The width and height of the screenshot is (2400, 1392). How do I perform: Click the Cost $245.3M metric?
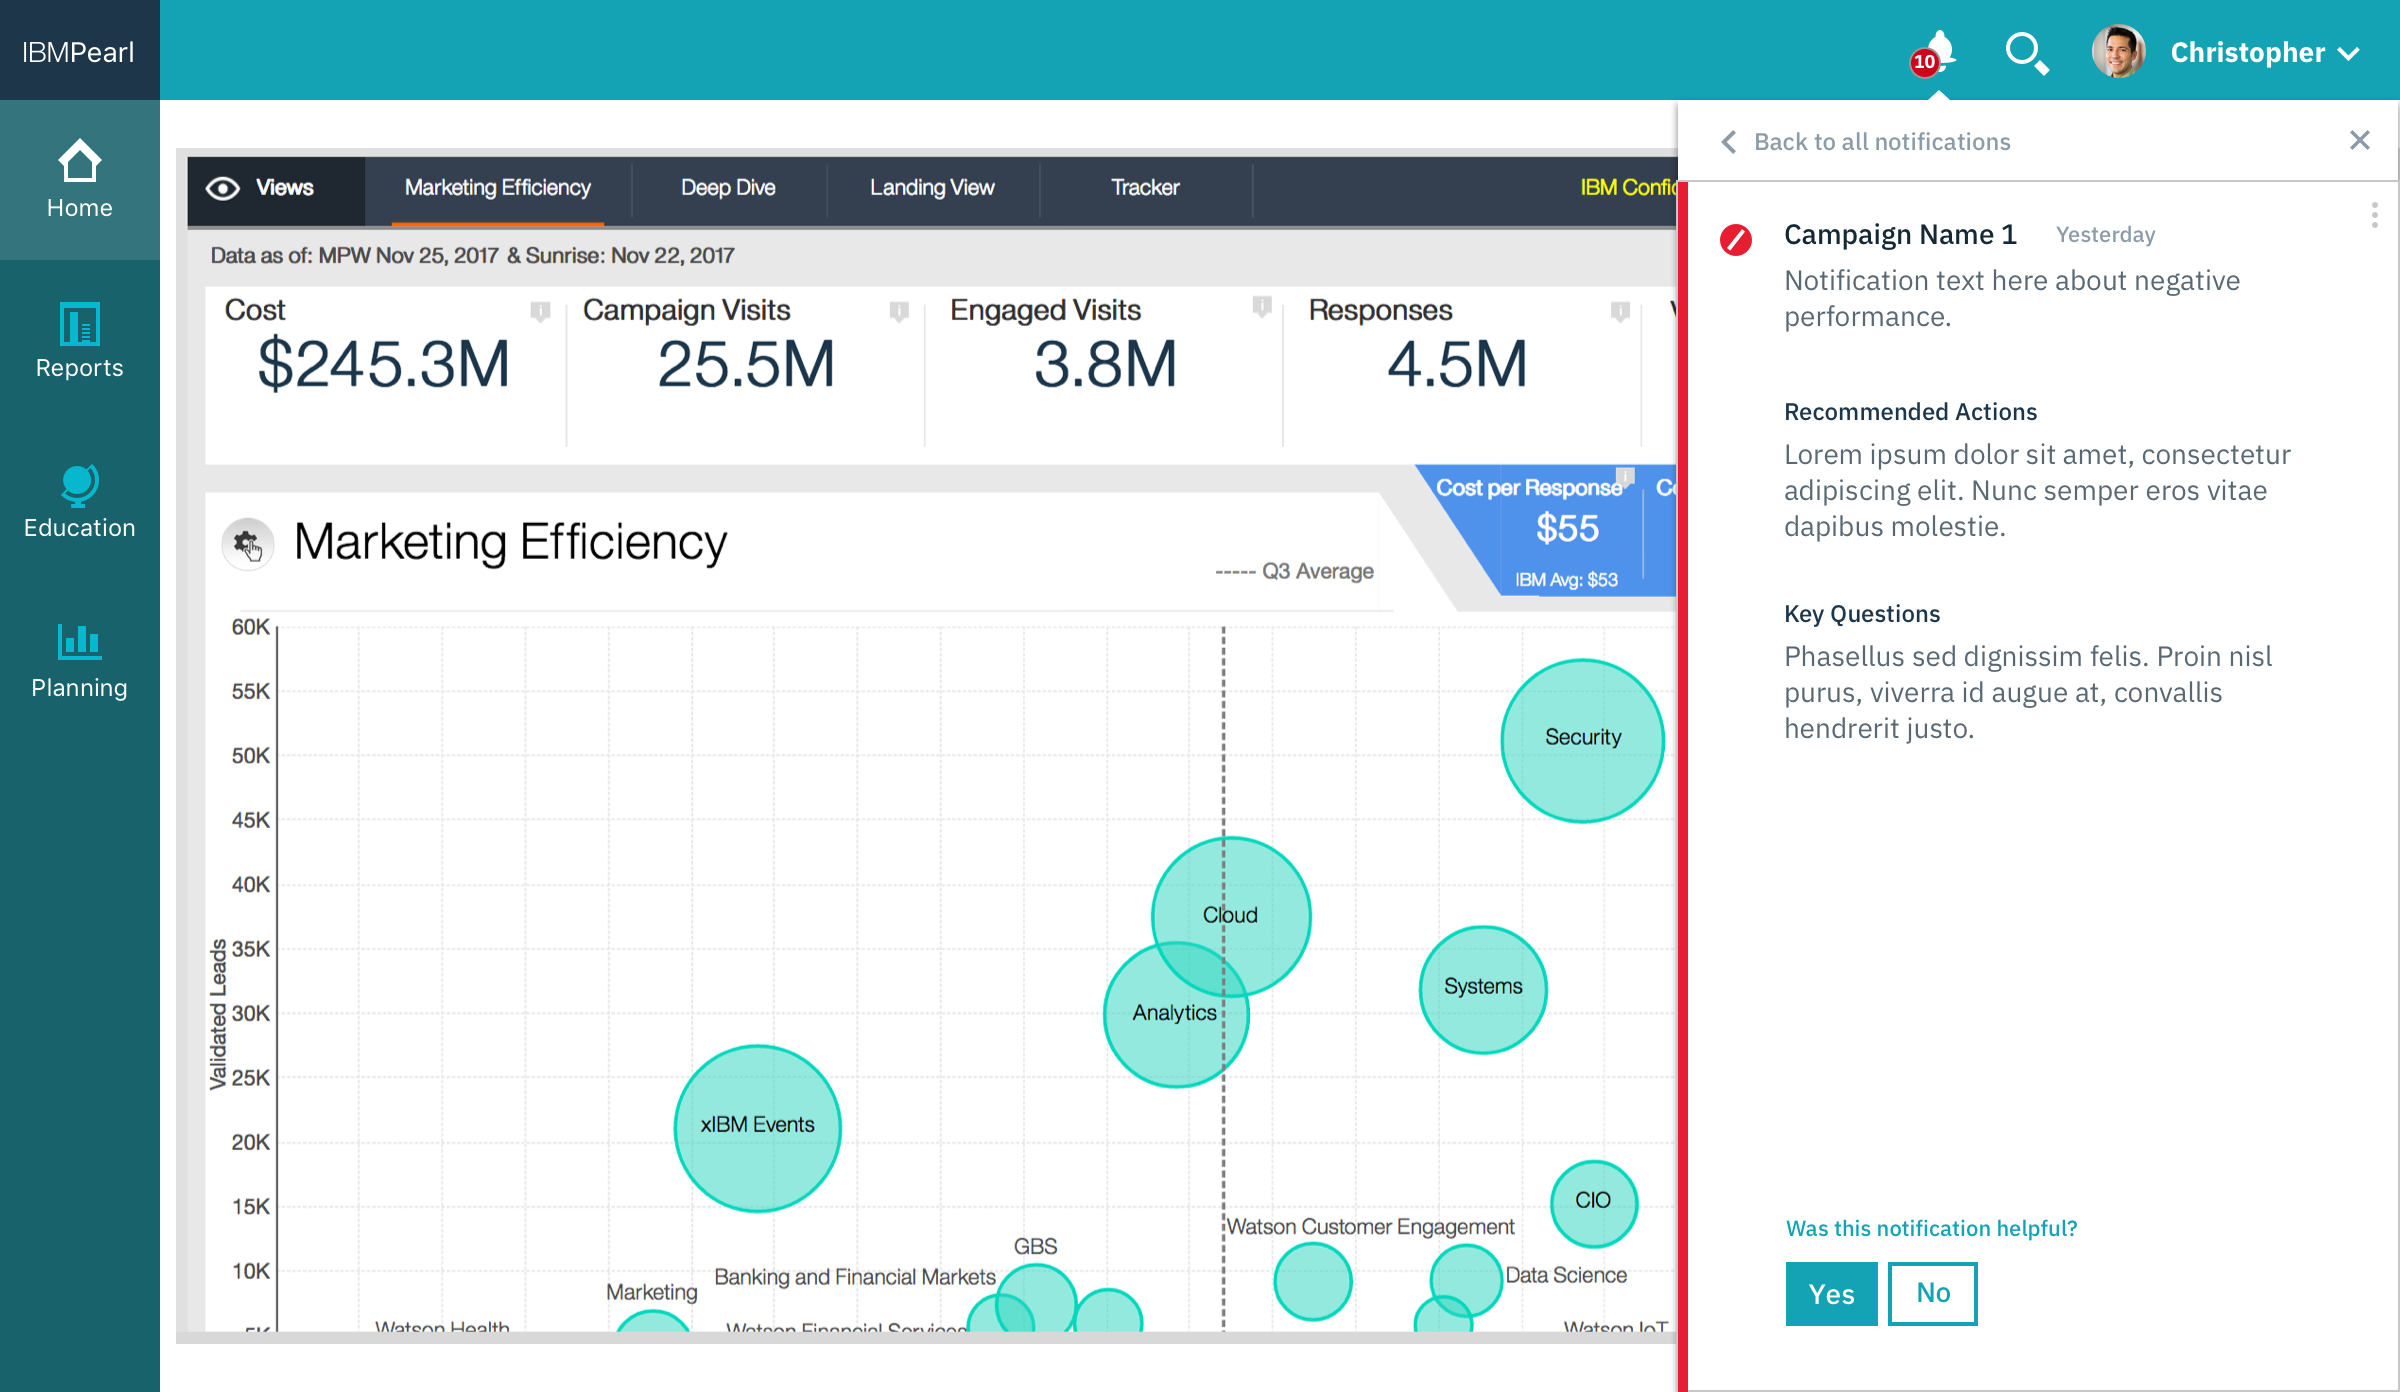[x=384, y=364]
